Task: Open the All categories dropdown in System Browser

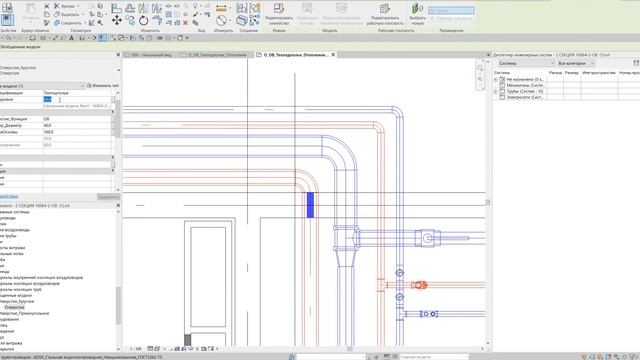Action: pyautogui.click(x=576, y=64)
